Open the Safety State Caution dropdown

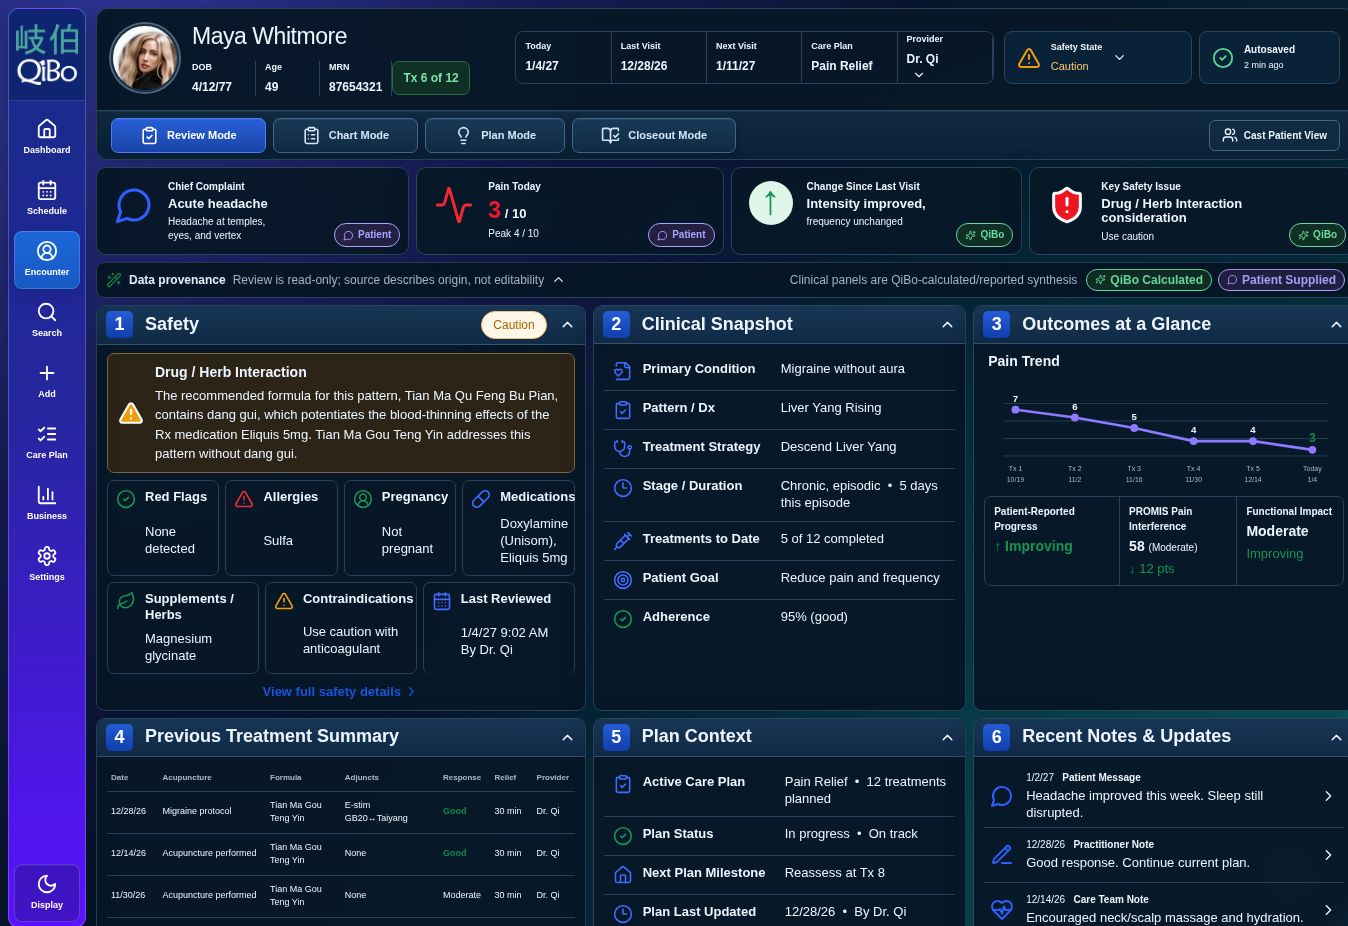(1098, 57)
